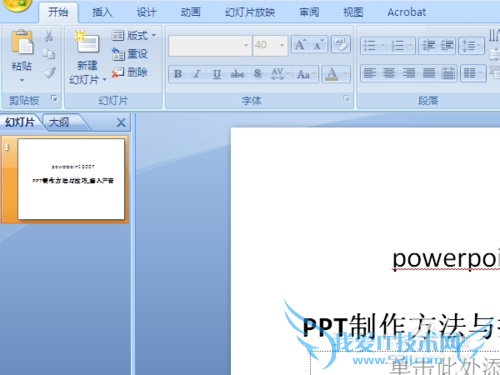Center the text
Screen dimensions: 500x375
(389, 73)
